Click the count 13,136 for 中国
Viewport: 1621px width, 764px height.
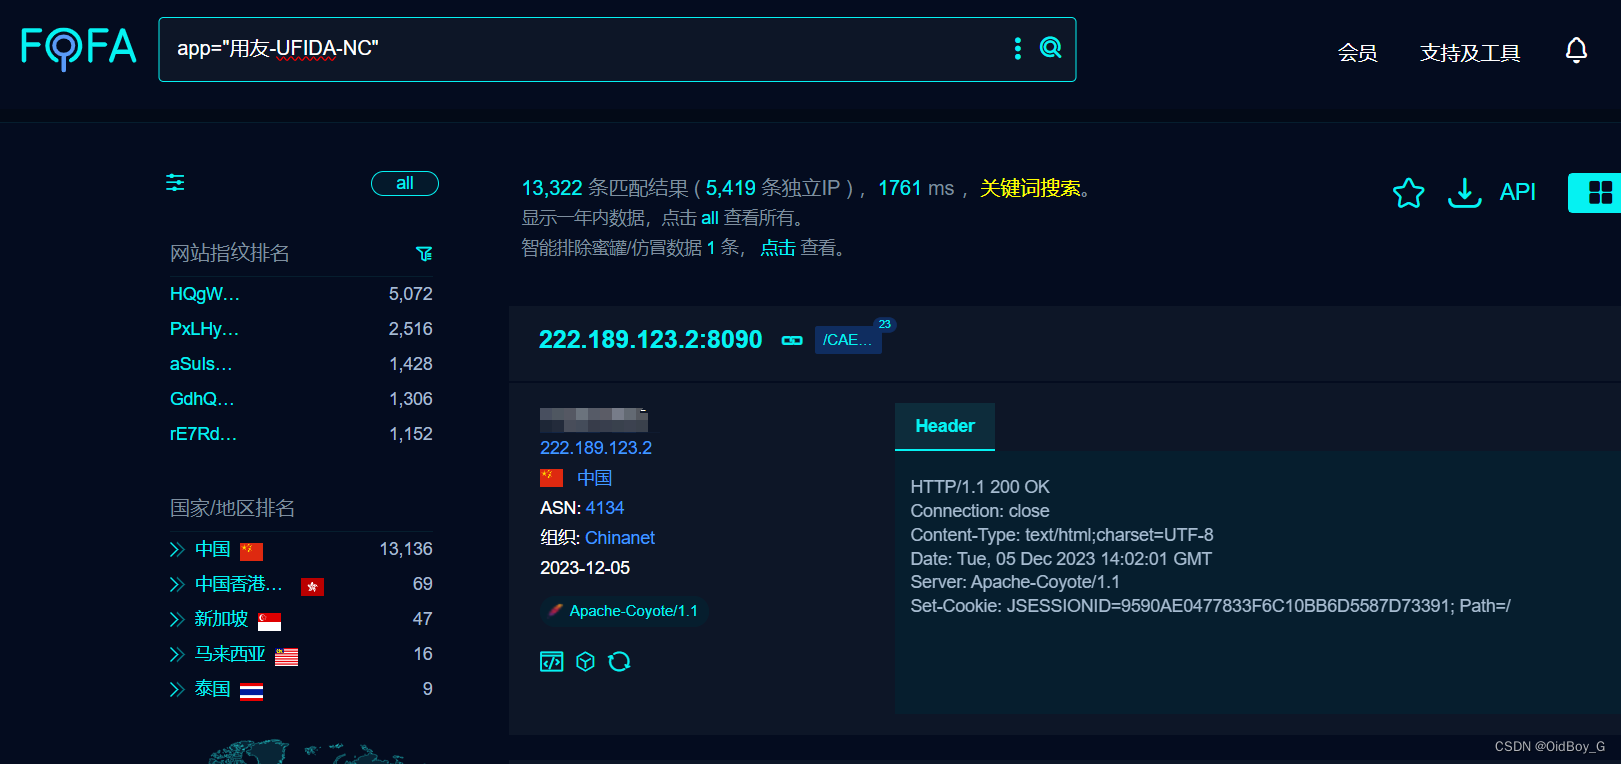click(x=406, y=549)
